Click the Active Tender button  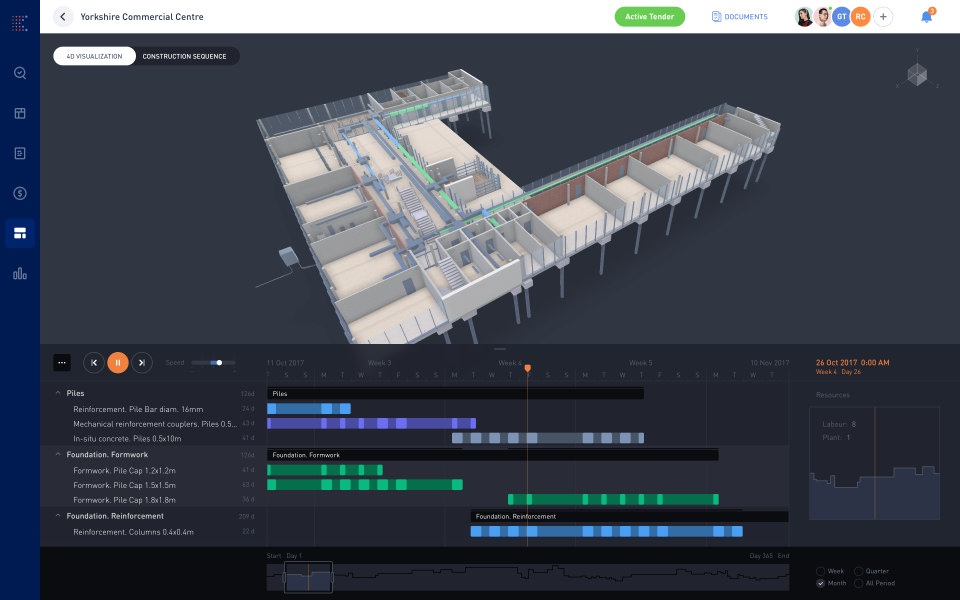[649, 17]
